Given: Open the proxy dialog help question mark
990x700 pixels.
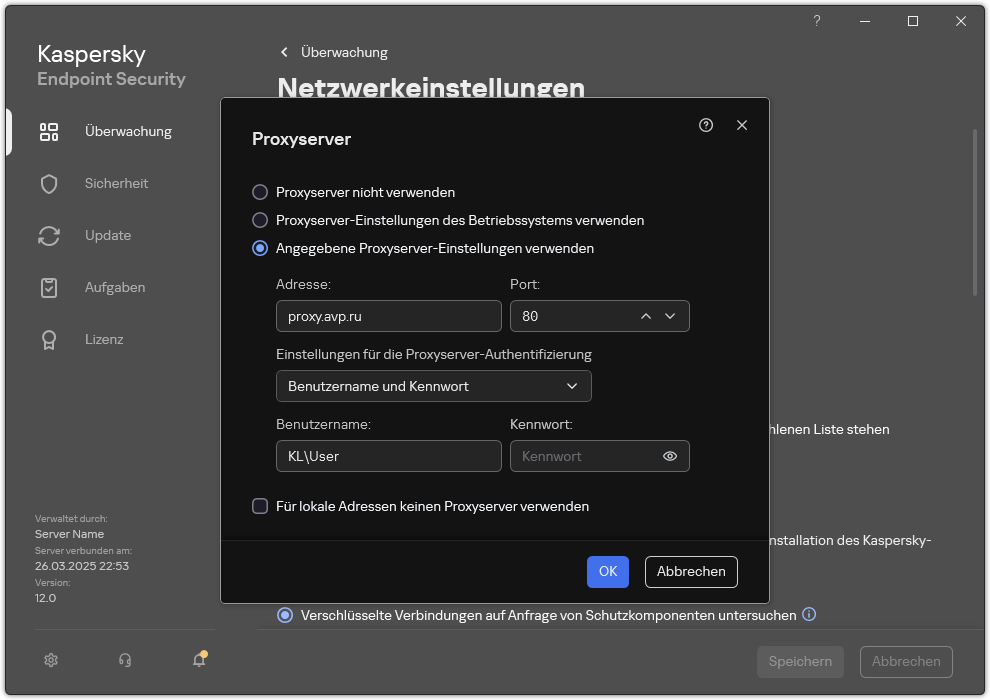Looking at the screenshot, I should 706,125.
